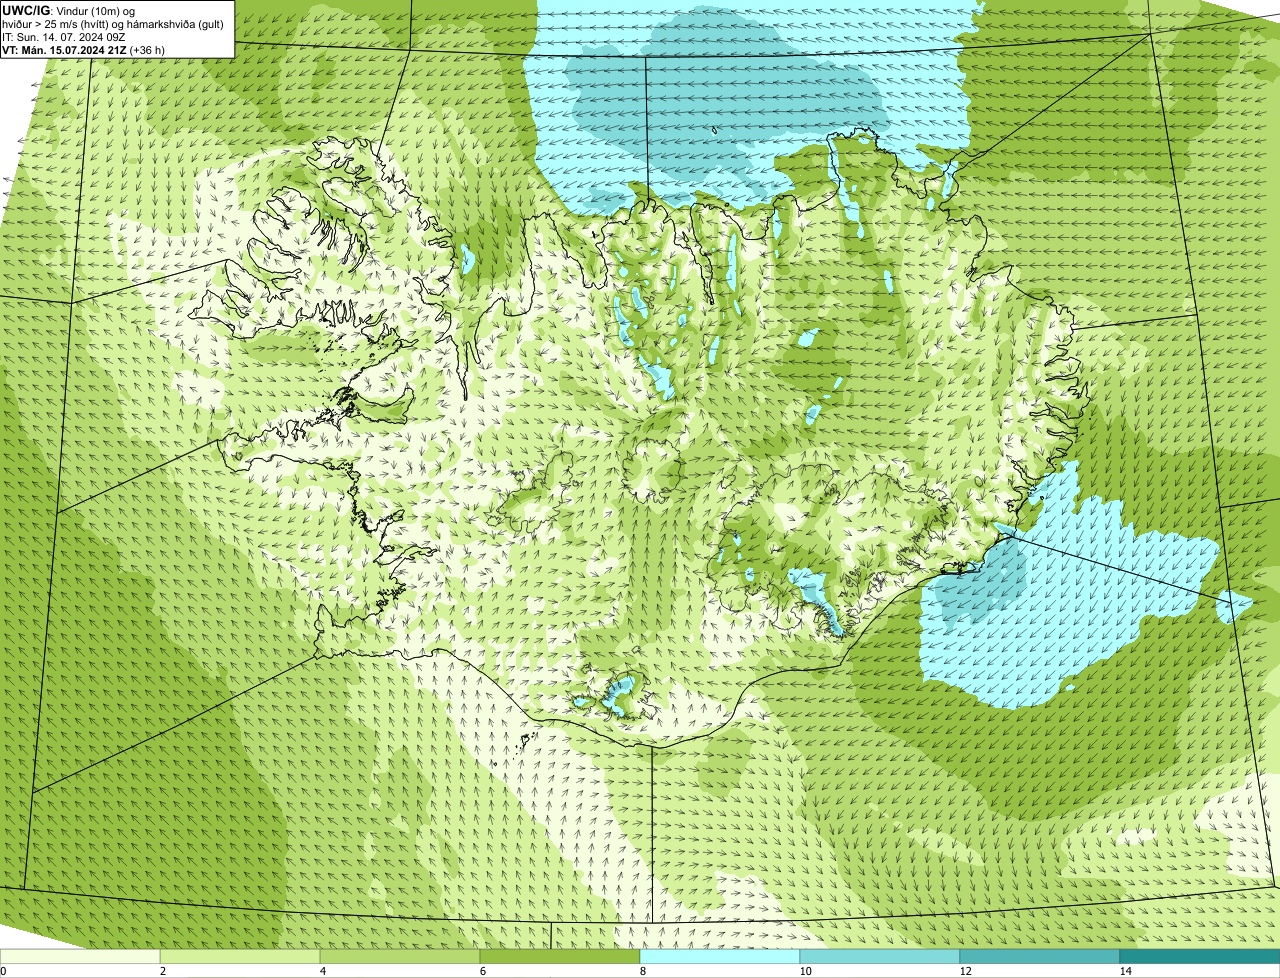The image size is (1280, 978).
Task: Click the '12' tick label under the color bar
Action: [965, 971]
